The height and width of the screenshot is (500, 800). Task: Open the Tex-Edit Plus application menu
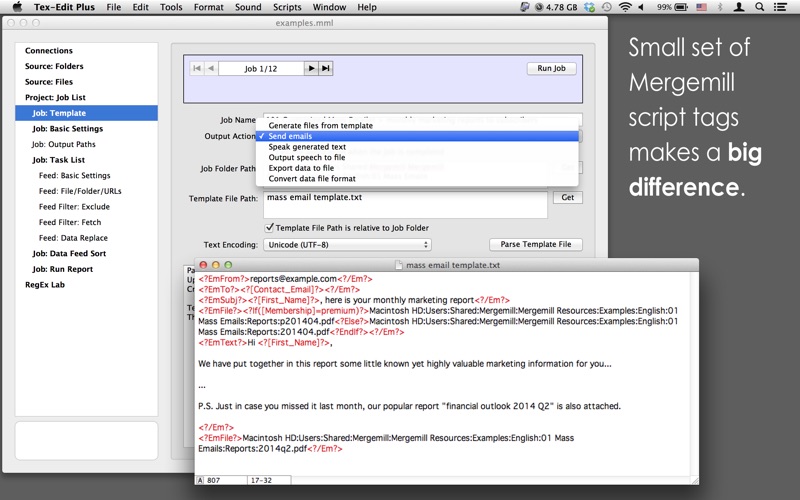64,7
